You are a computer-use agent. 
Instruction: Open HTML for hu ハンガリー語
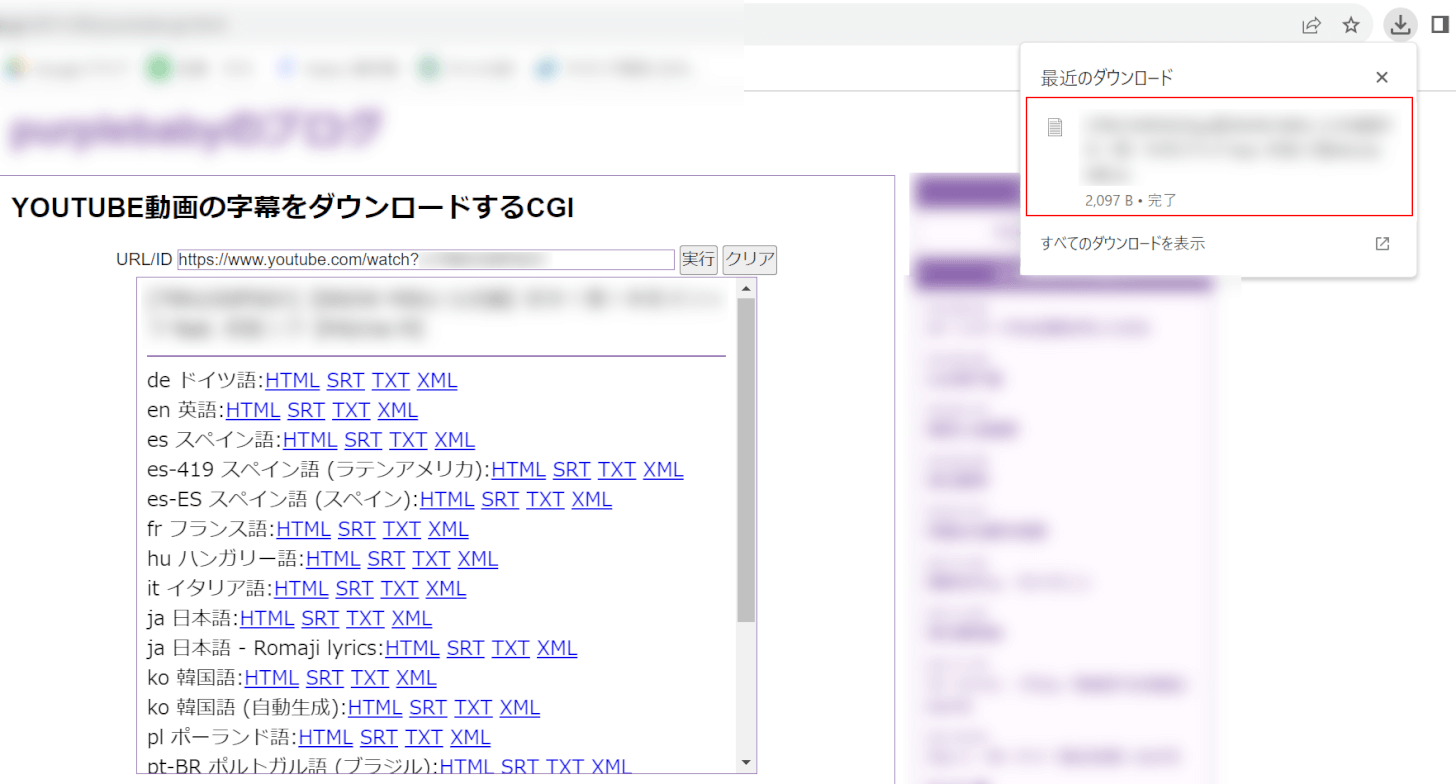point(333,559)
